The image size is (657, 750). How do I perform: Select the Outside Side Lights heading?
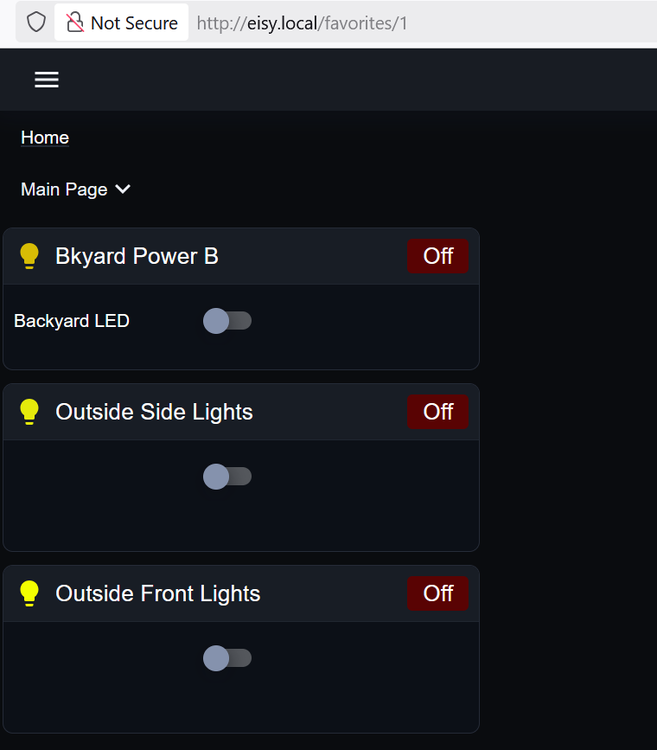coord(154,412)
